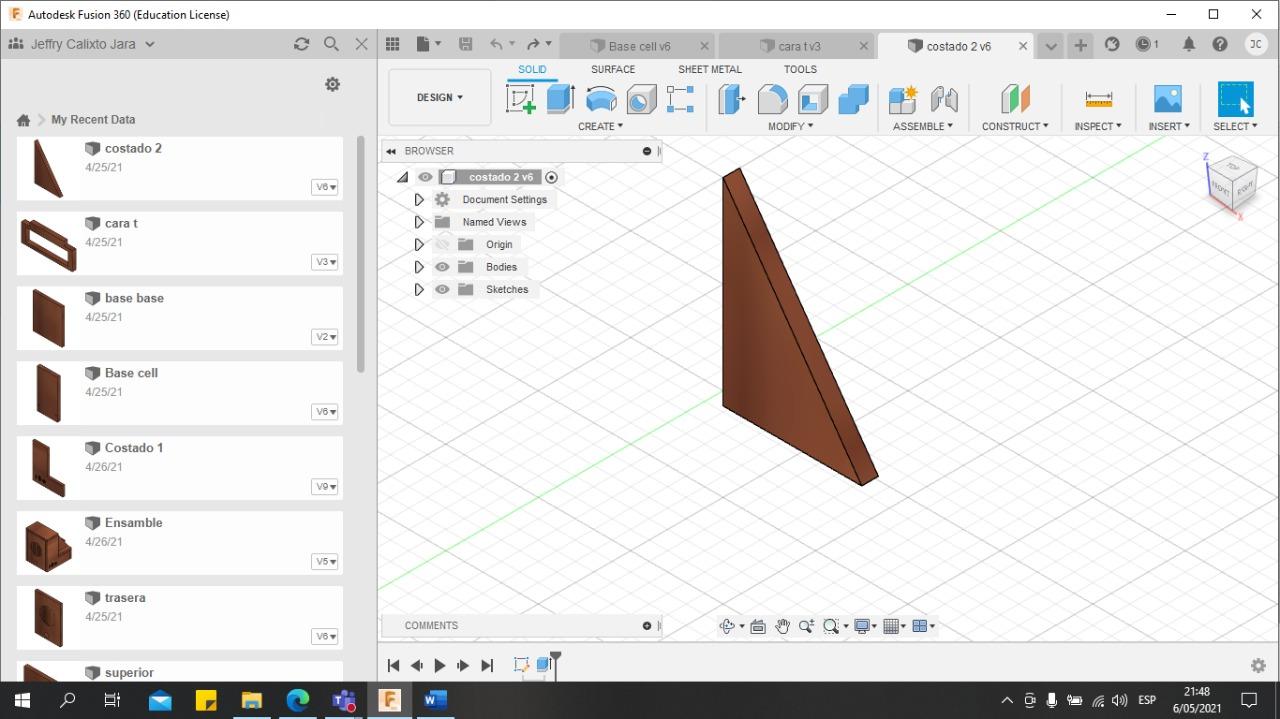Image resolution: width=1280 pixels, height=719 pixels.
Task: Open timeline settings gear
Action: [1259, 665]
